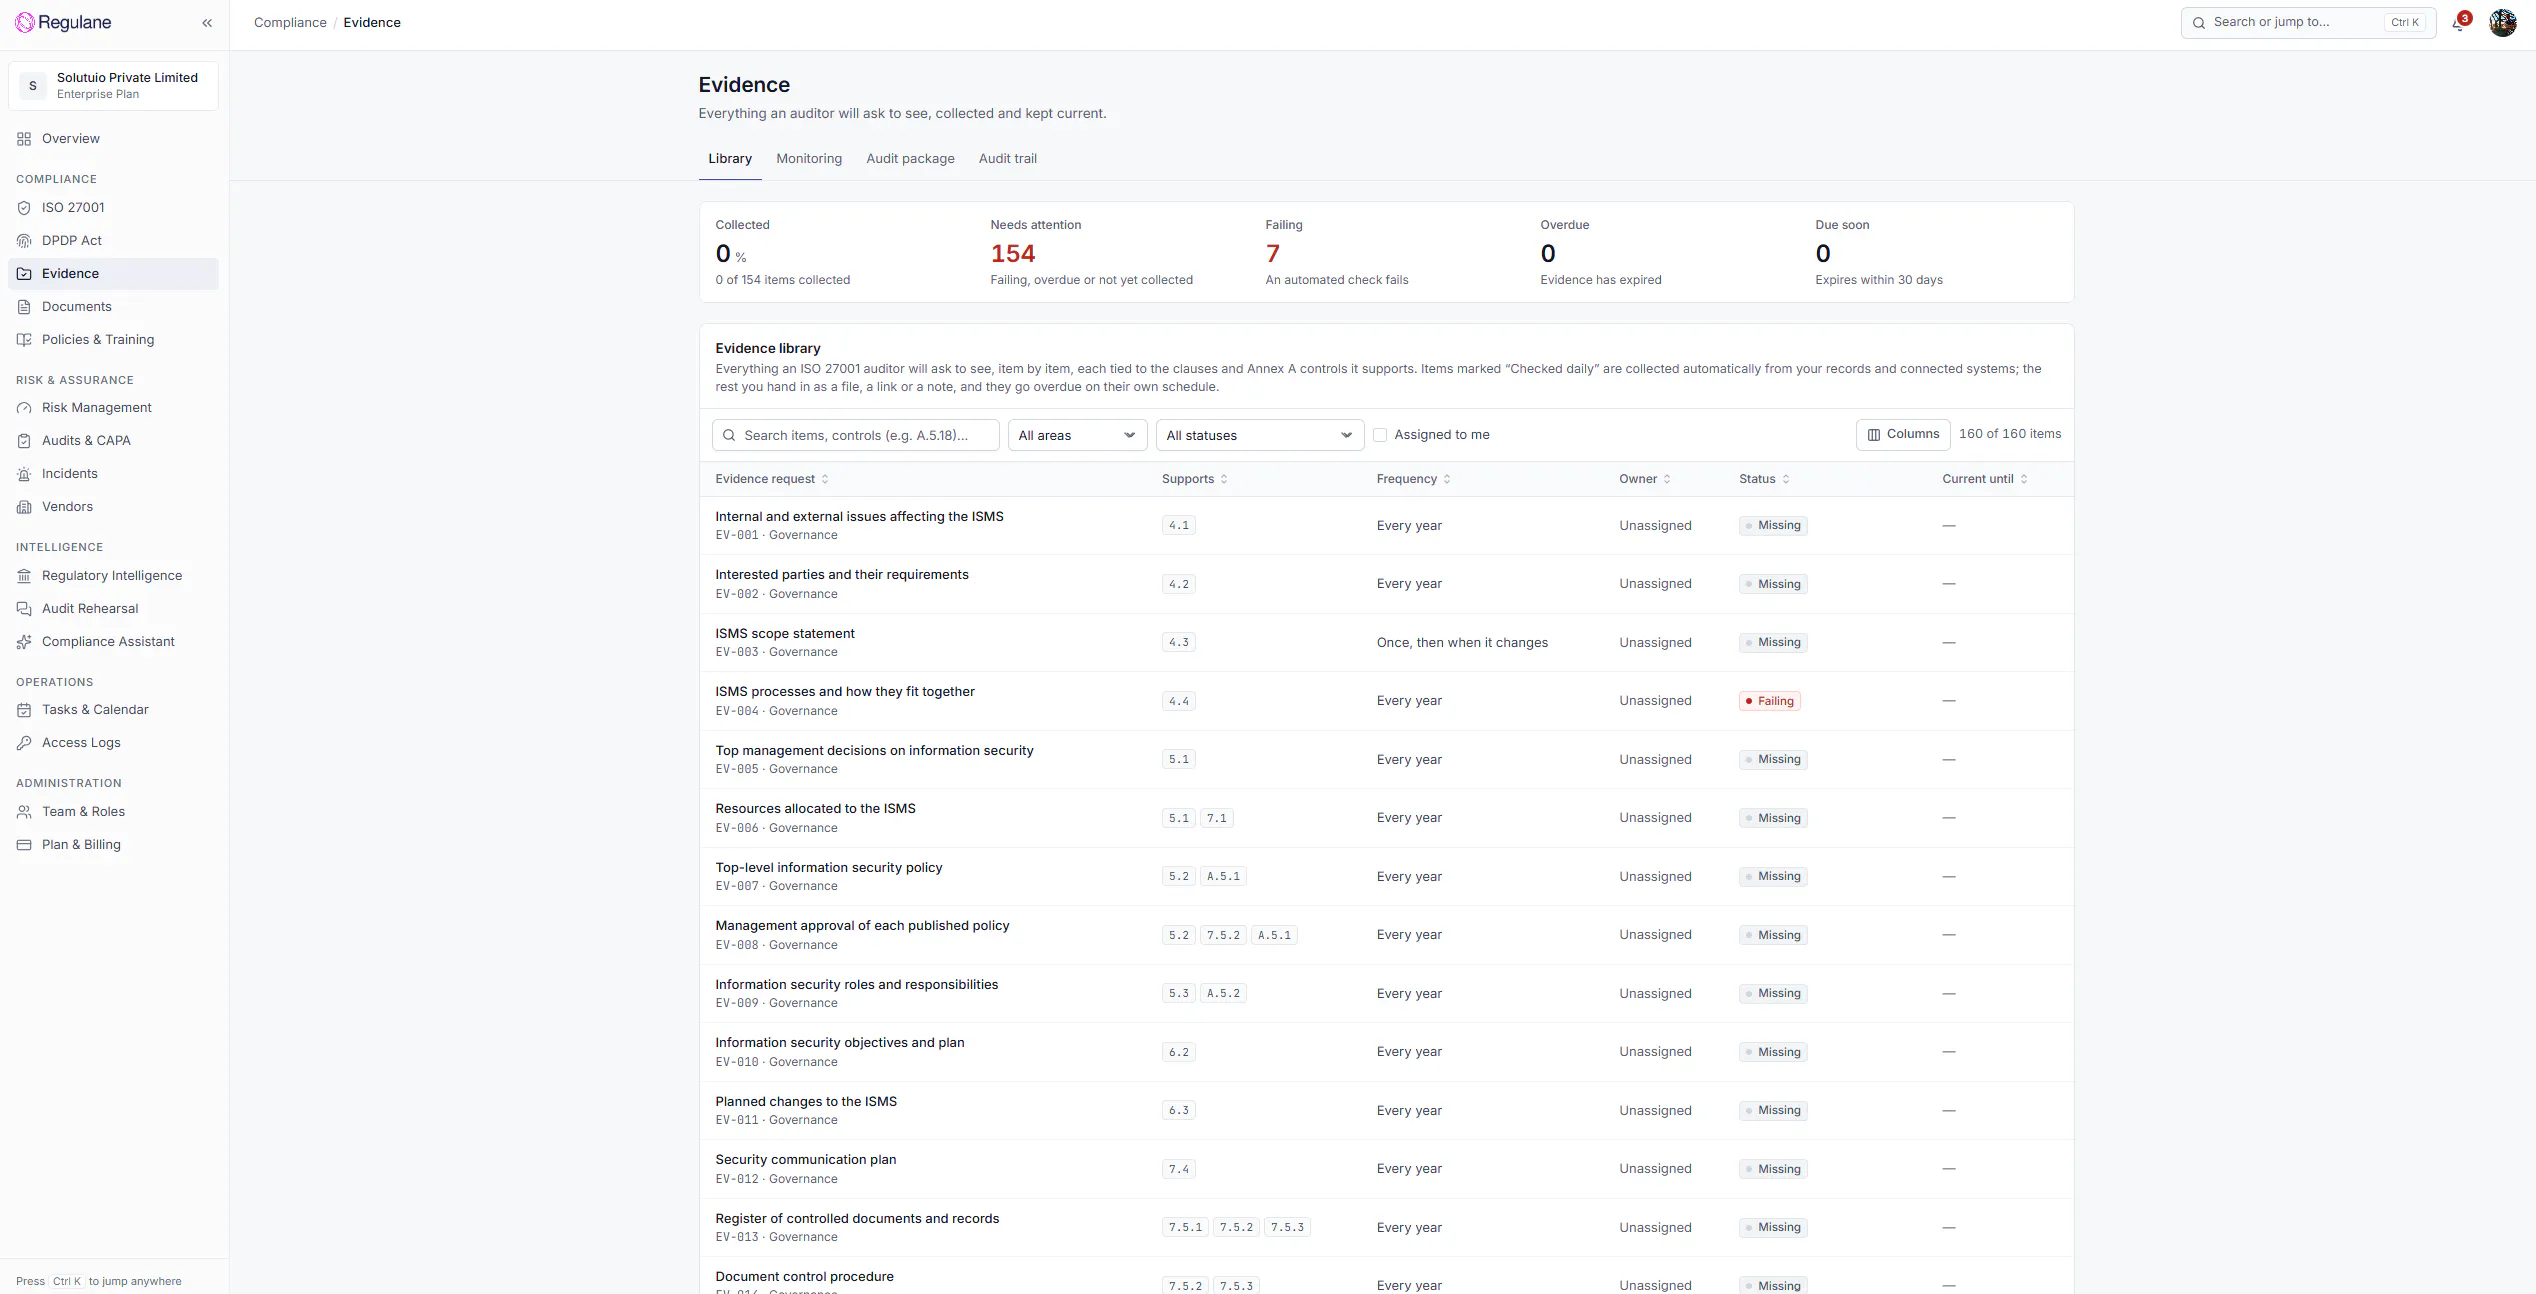2536x1294 pixels.
Task: Switch to the Audit trail tab
Action: click(x=1007, y=159)
